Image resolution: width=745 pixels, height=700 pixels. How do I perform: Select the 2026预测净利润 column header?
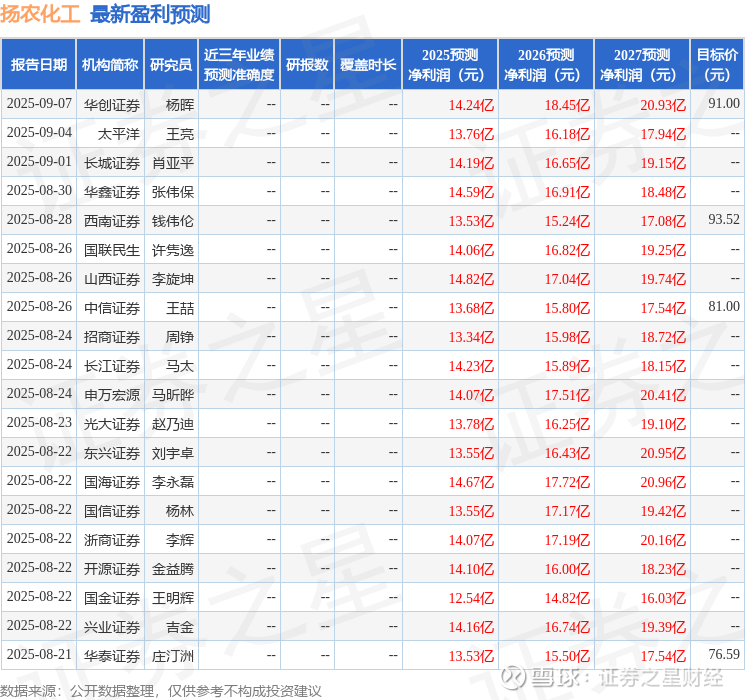(x=546, y=65)
